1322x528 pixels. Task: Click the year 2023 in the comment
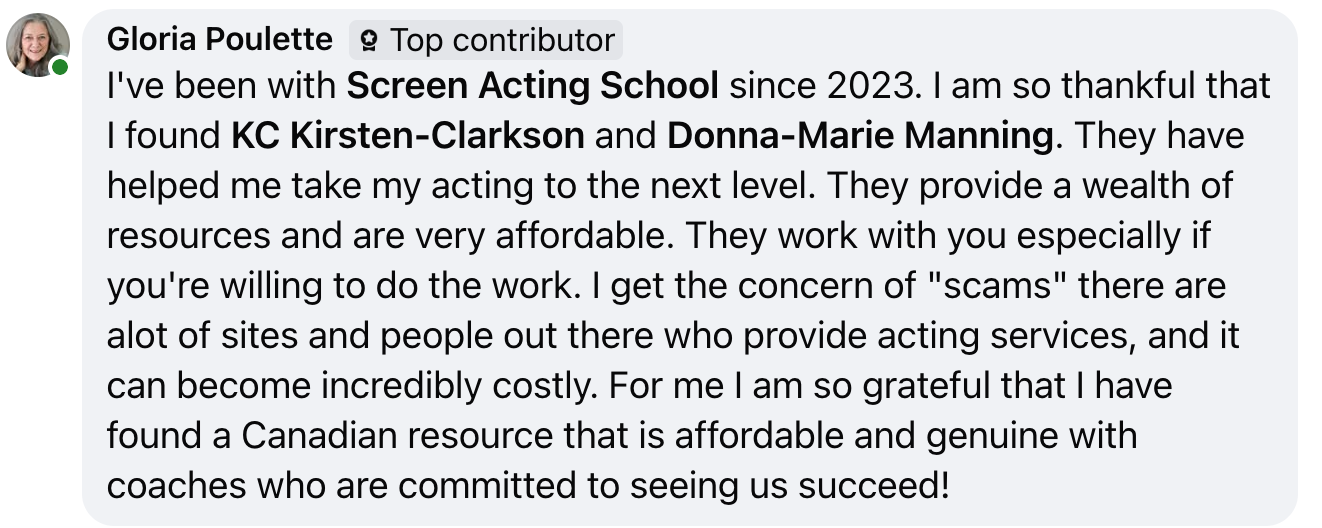point(868,87)
